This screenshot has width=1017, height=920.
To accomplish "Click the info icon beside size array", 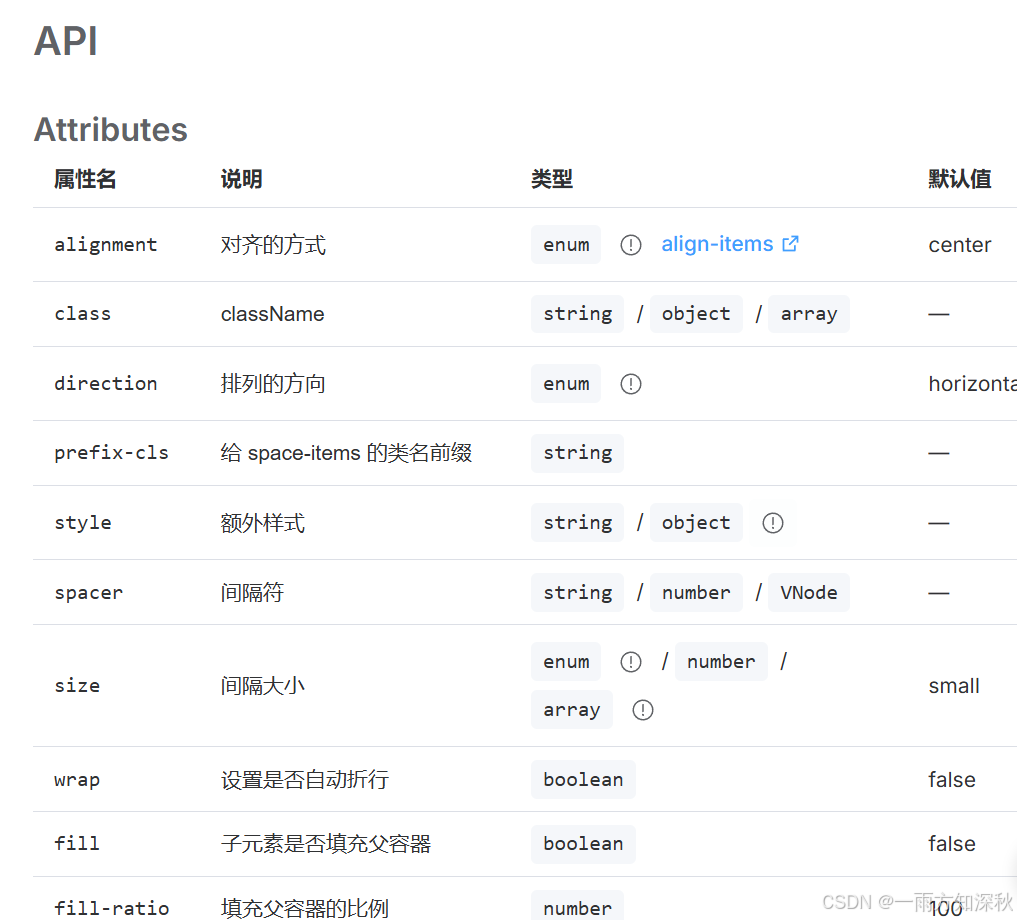I will click(643, 709).
